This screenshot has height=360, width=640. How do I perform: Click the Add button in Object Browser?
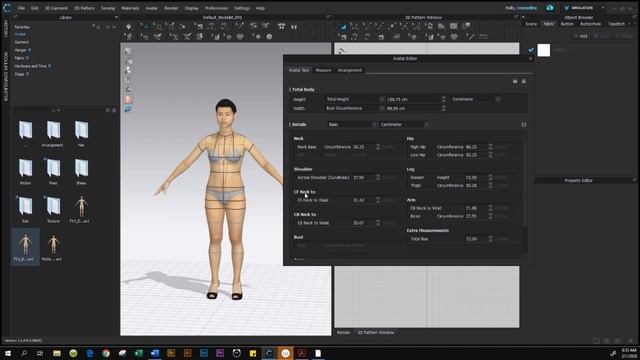581,36
